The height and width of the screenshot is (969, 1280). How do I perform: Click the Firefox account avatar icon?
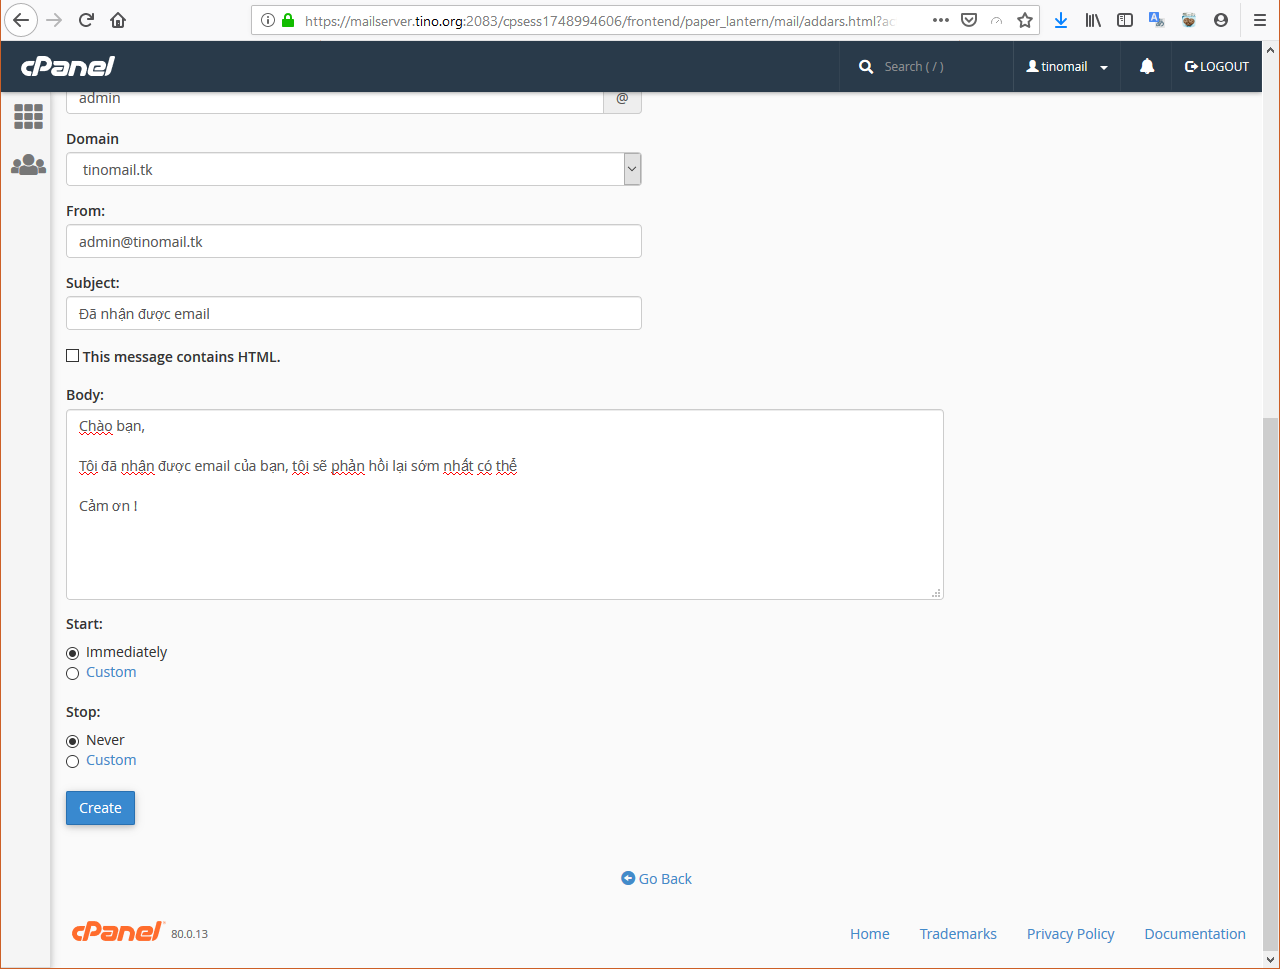pos(1221,20)
